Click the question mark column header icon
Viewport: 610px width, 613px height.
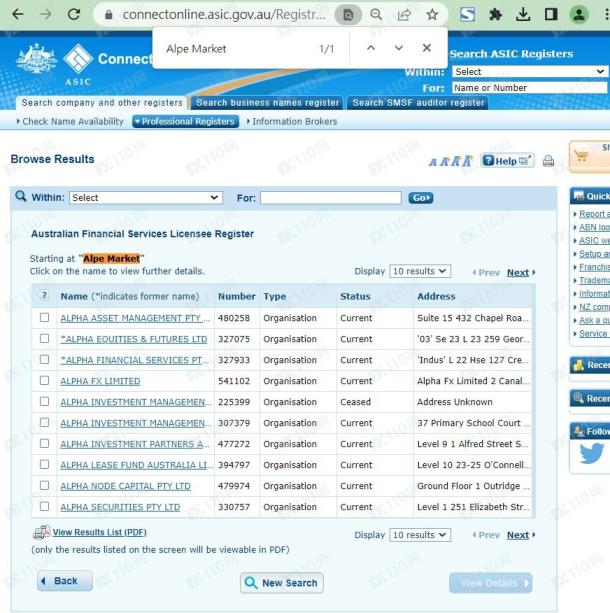(44, 296)
